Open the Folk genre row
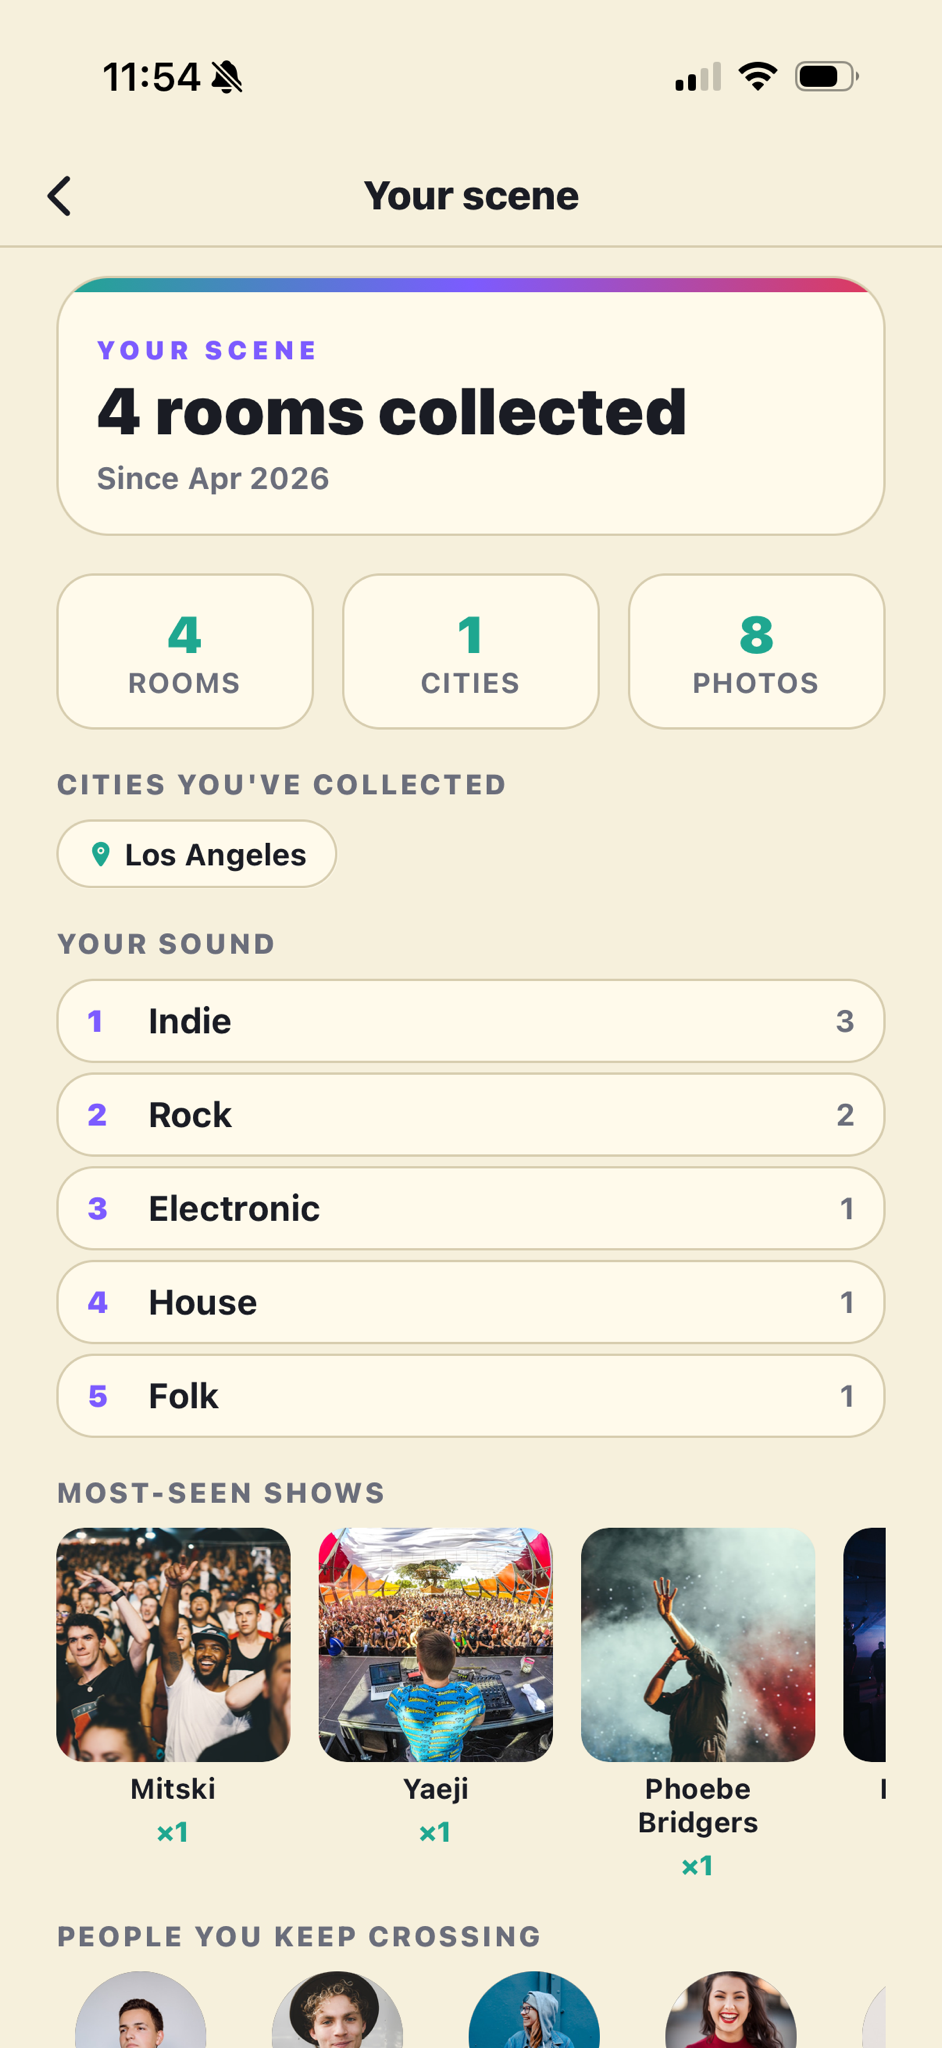942x2048 pixels. (x=471, y=1396)
